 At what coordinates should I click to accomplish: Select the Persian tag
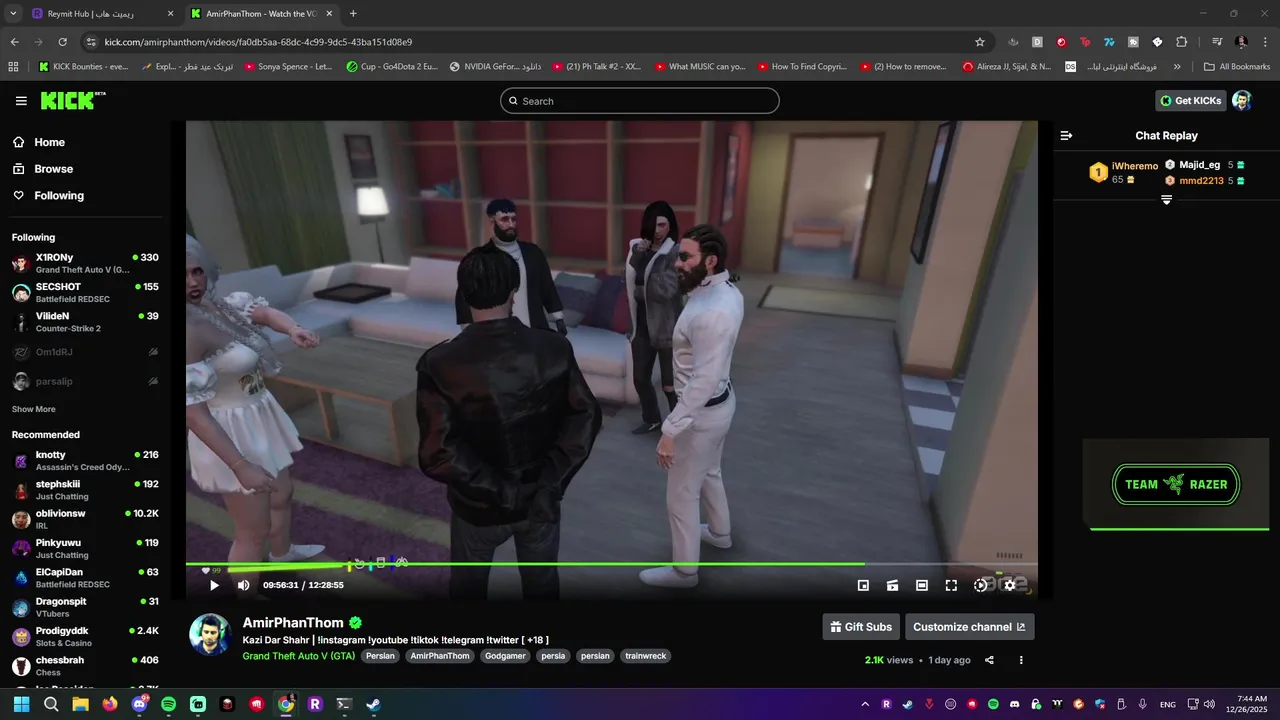point(380,656)
